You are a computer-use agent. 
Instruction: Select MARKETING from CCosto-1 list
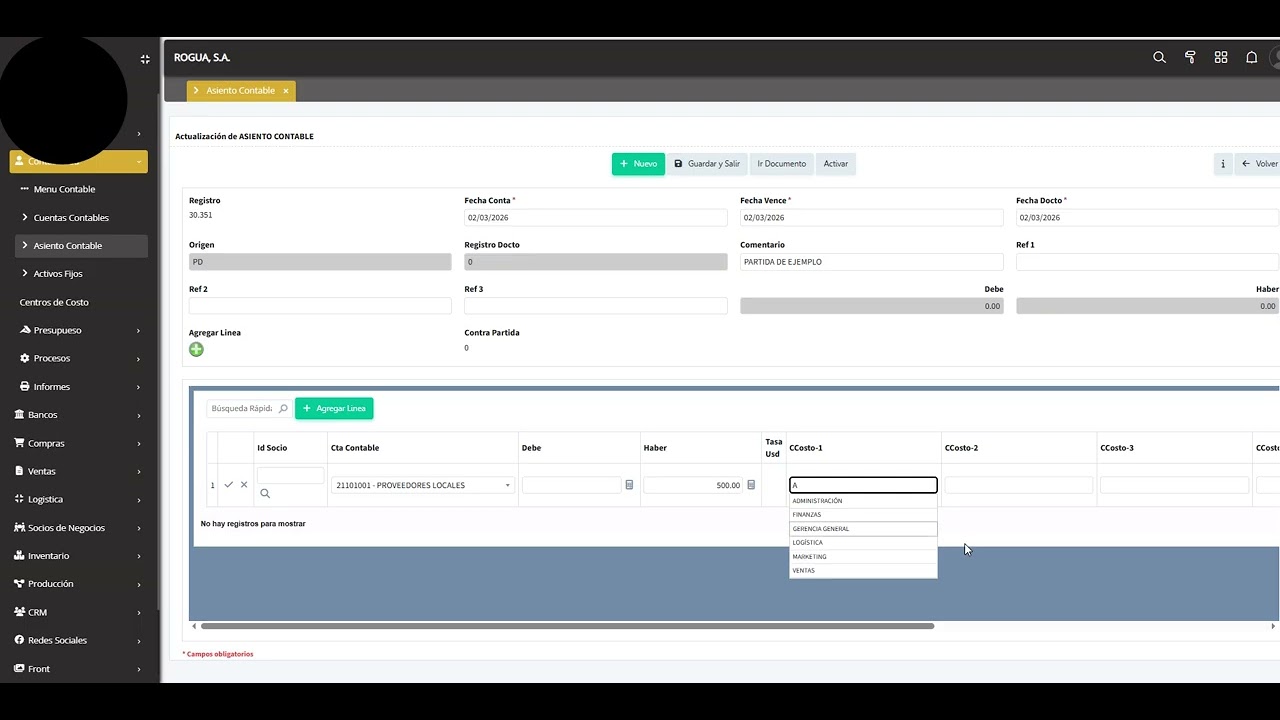863,557
